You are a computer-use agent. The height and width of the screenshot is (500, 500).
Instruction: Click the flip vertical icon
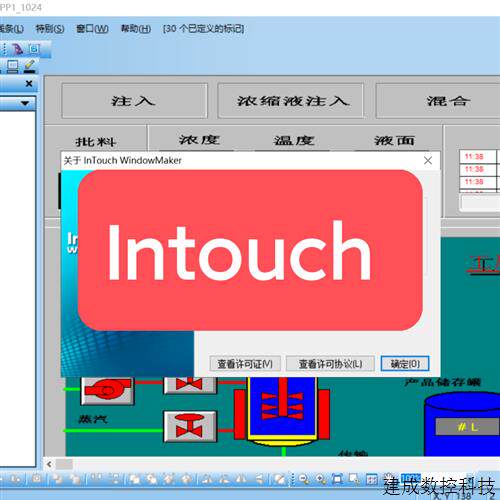point(259,479)
